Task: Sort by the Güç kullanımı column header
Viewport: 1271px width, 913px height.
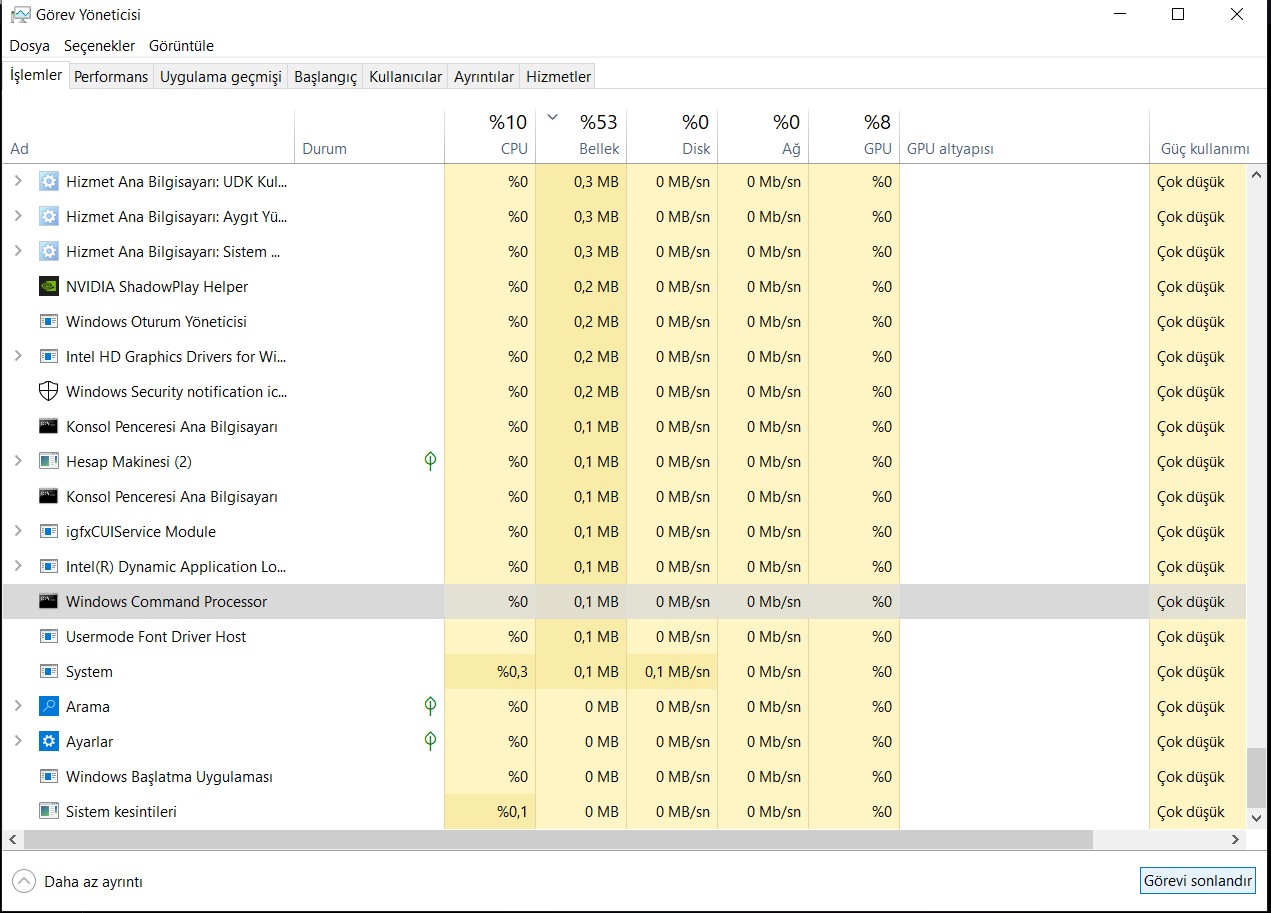Action: click(x=1205, y=136)
